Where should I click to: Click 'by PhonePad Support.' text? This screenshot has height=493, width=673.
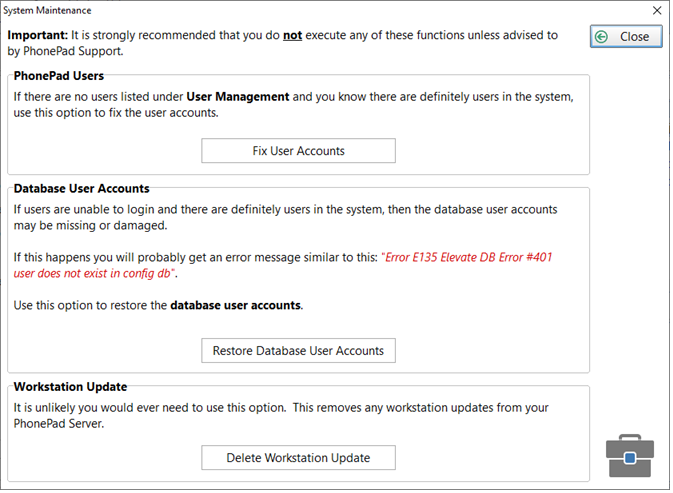click(x=65, y=51)
